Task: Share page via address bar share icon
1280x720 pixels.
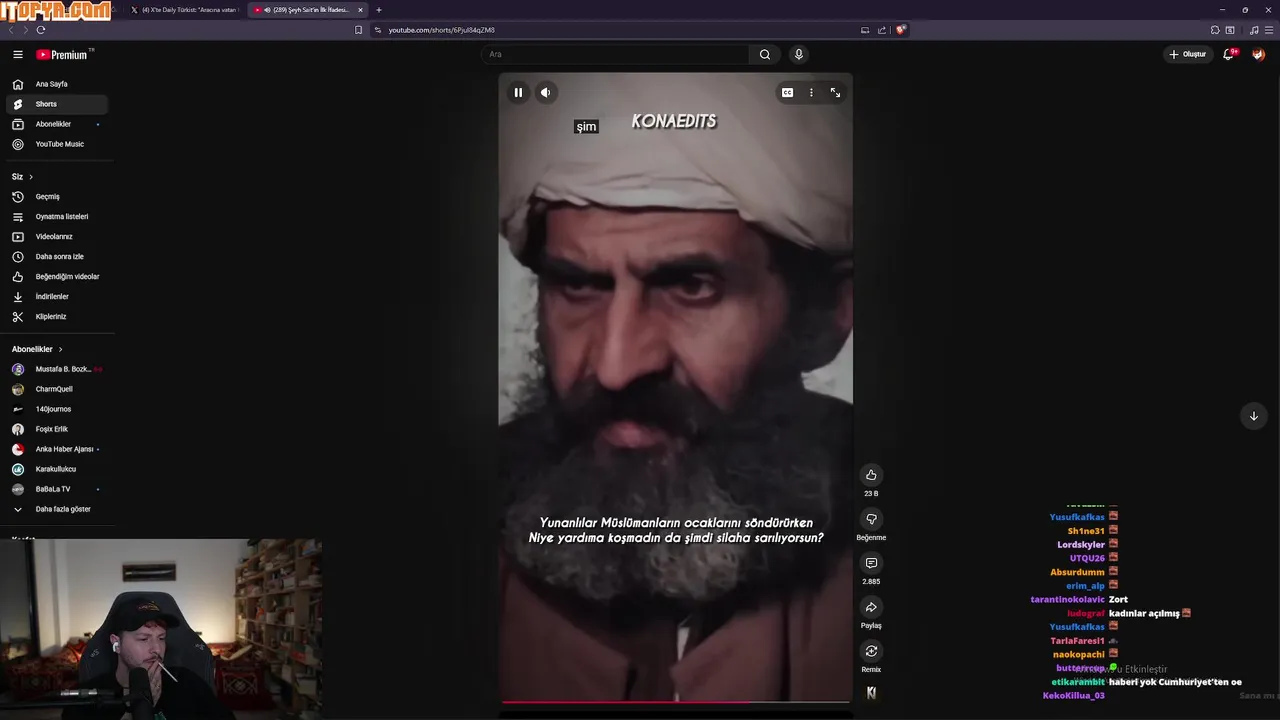Action: pos(881,30)
